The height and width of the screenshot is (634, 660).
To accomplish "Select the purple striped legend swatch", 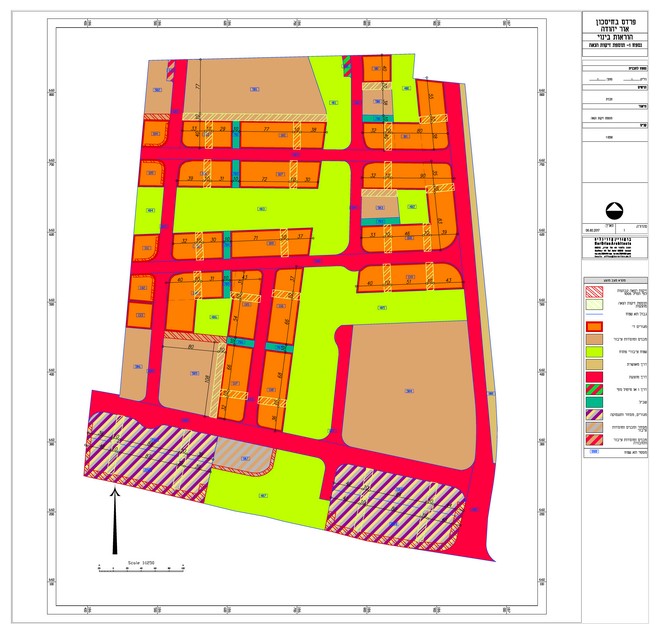I will click(594, 415).
